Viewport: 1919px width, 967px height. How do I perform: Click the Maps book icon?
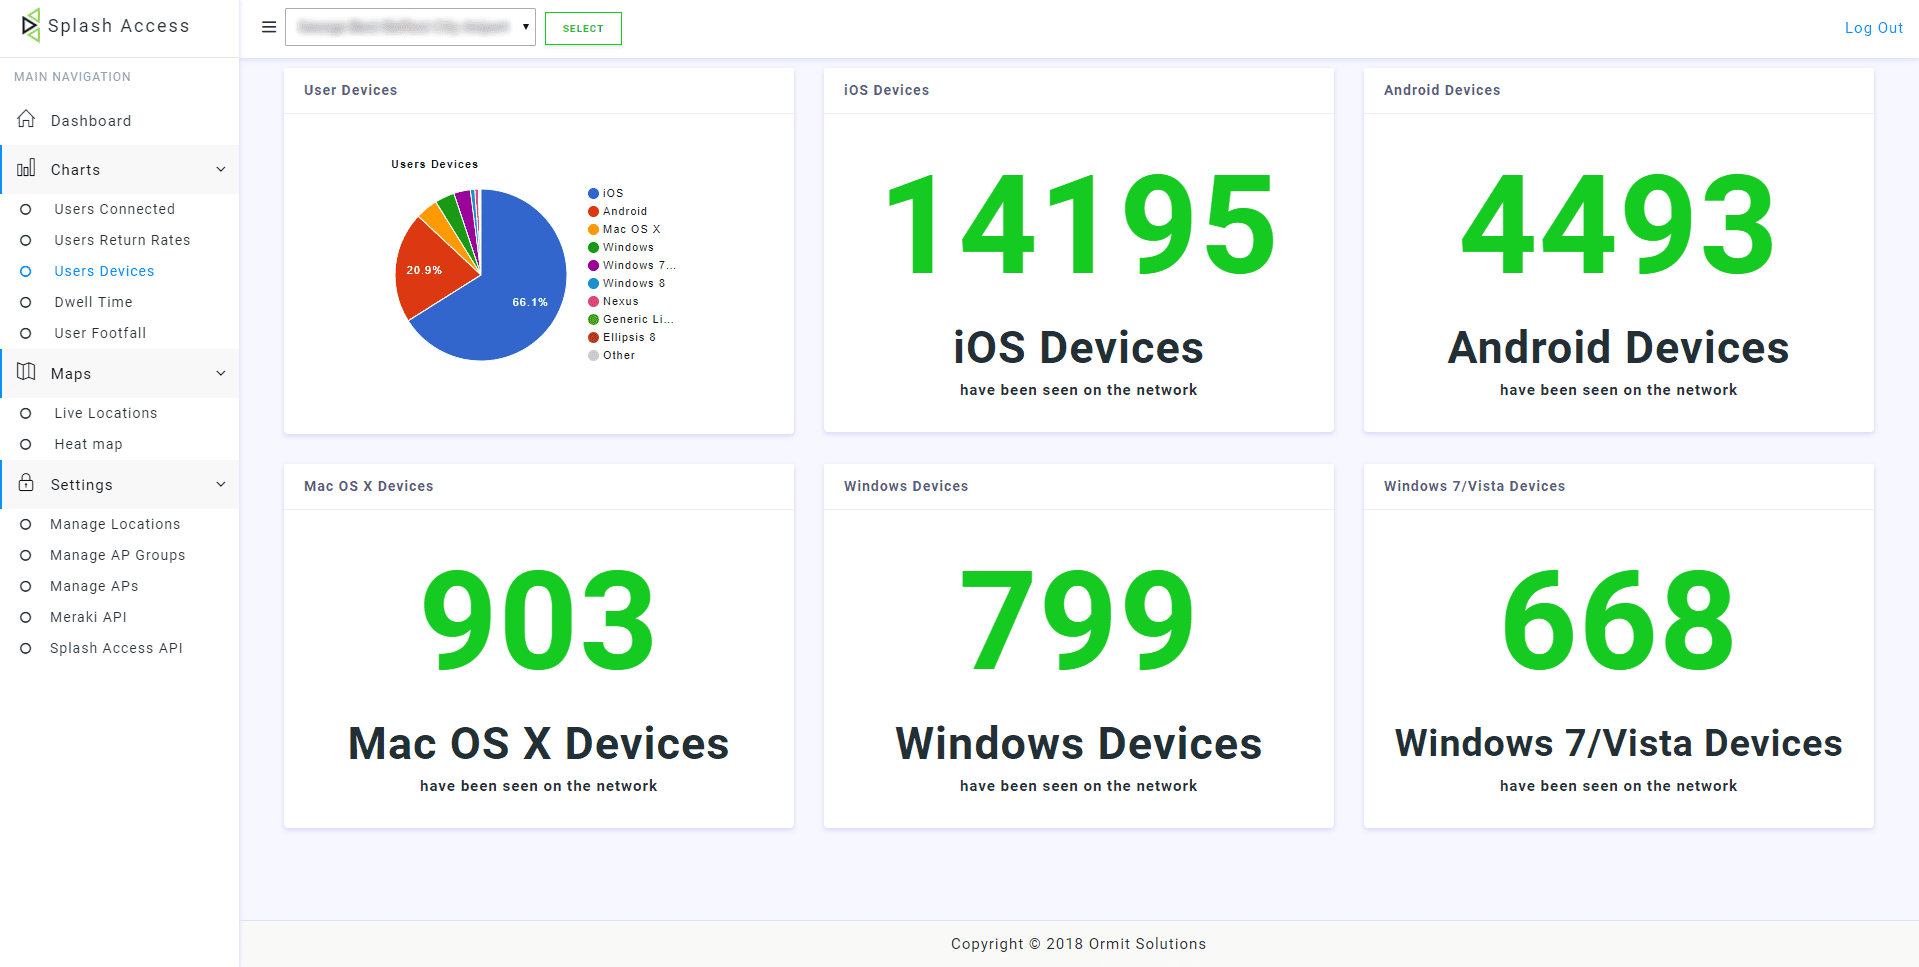click(25, 372)
